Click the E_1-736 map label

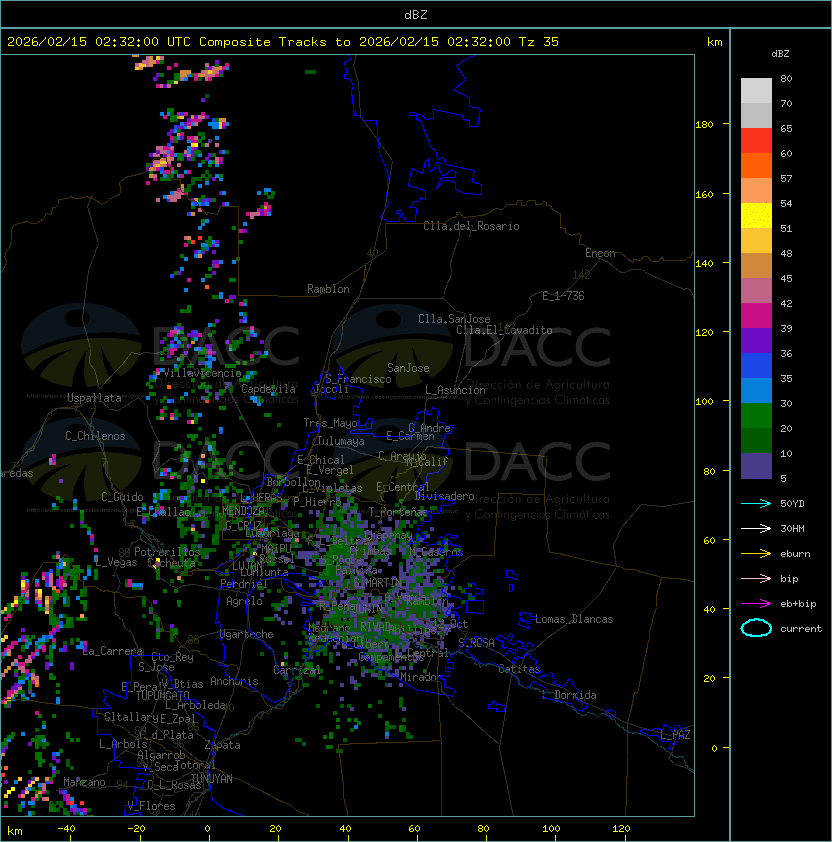tap(563, 296)
